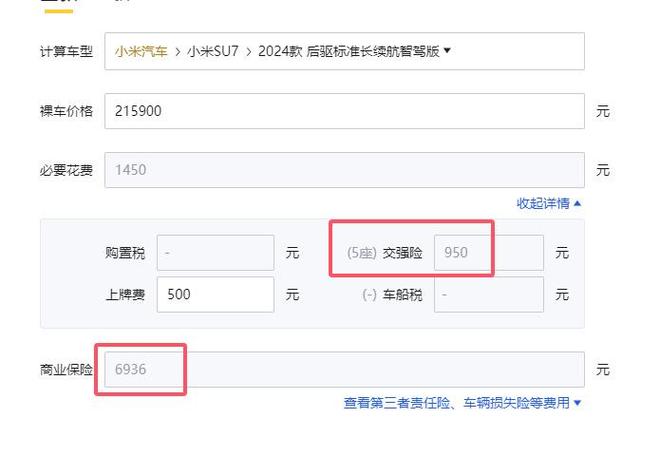Focus the 商业保险 field showing 6936
Screen dimensions: 660x456
pos(344,370)
